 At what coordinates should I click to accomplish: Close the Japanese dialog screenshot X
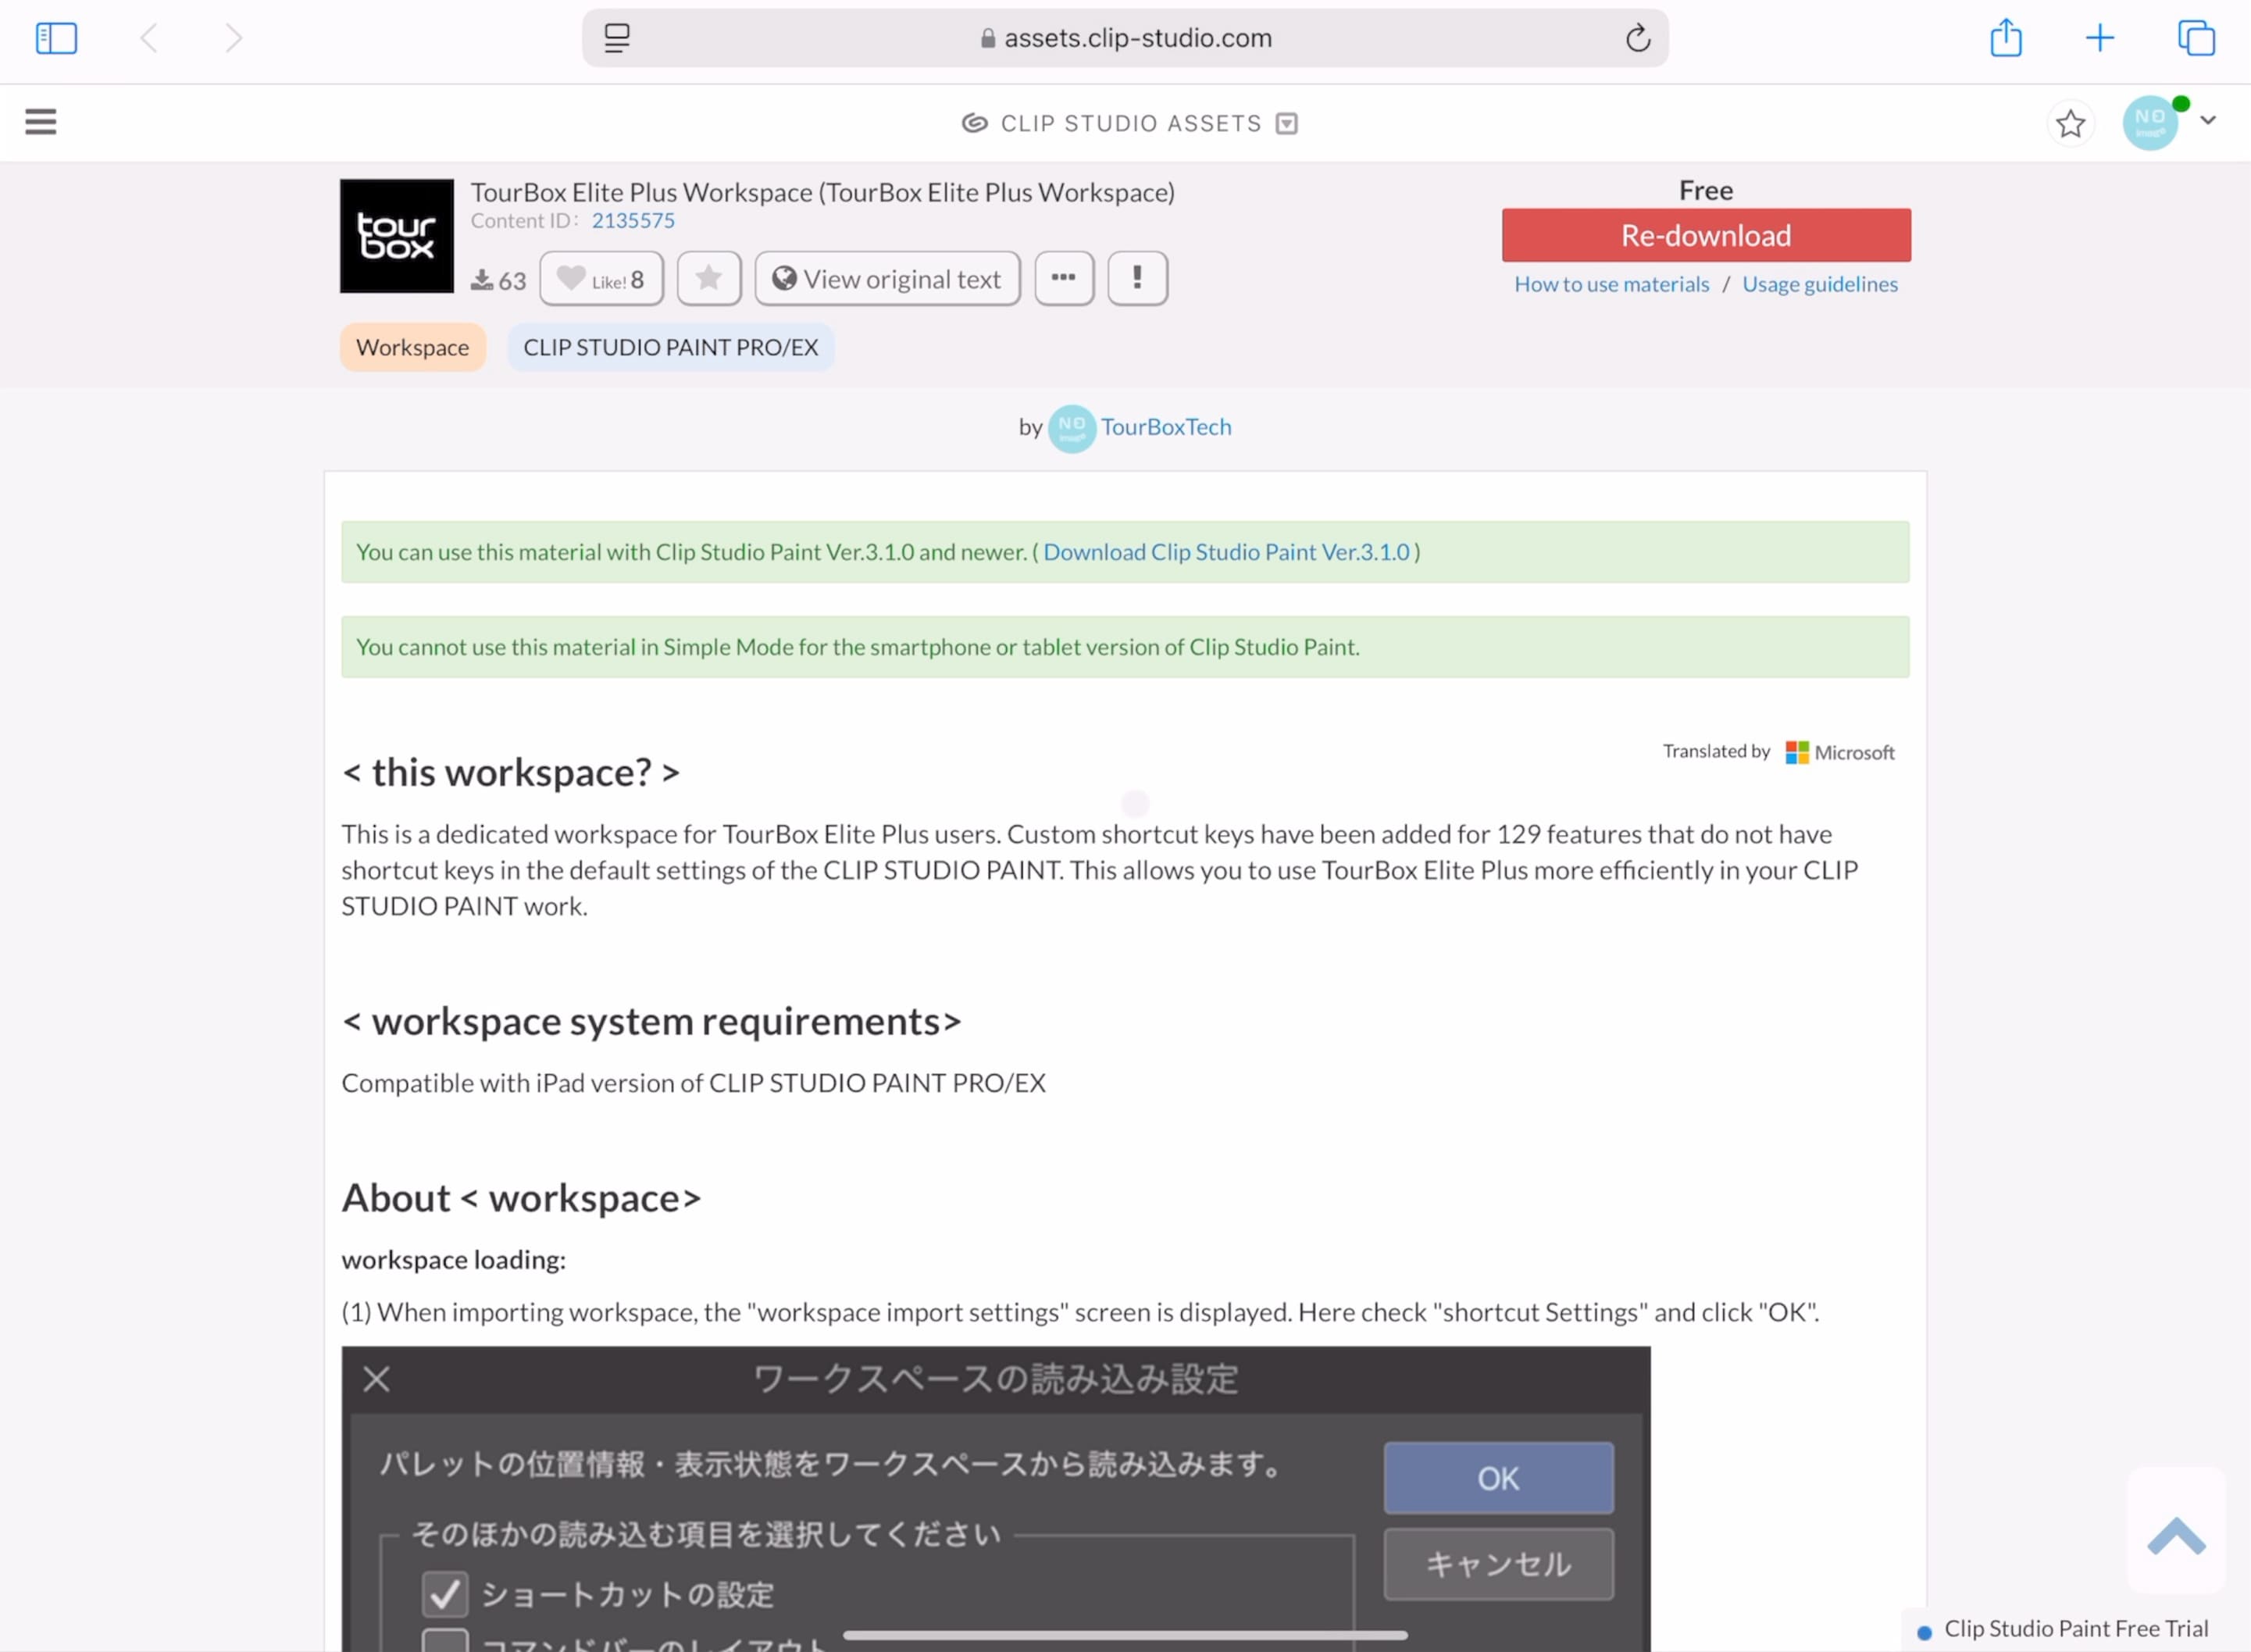pos(377,1379)
